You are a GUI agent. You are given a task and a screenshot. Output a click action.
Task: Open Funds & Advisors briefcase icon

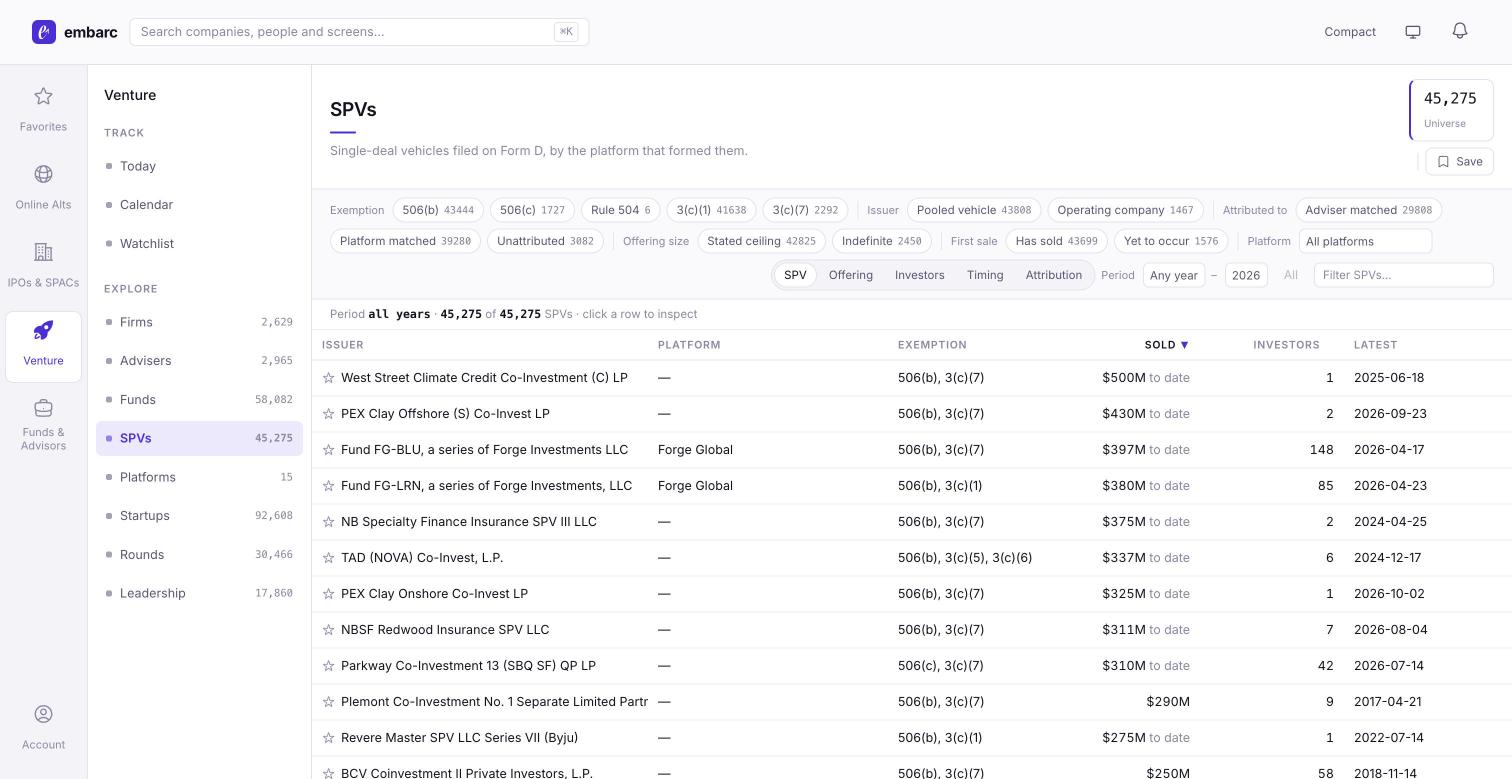pyautogui.click(x=43, y=408)
